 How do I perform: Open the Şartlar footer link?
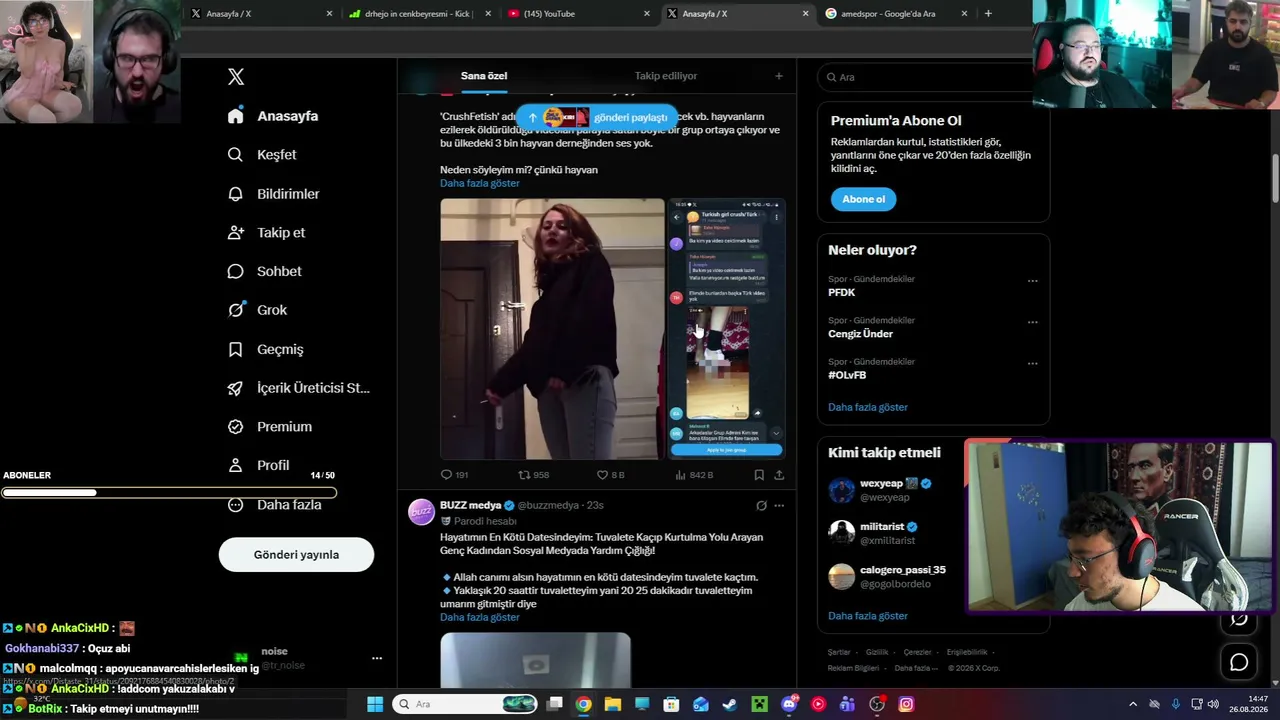coord(839,652)
